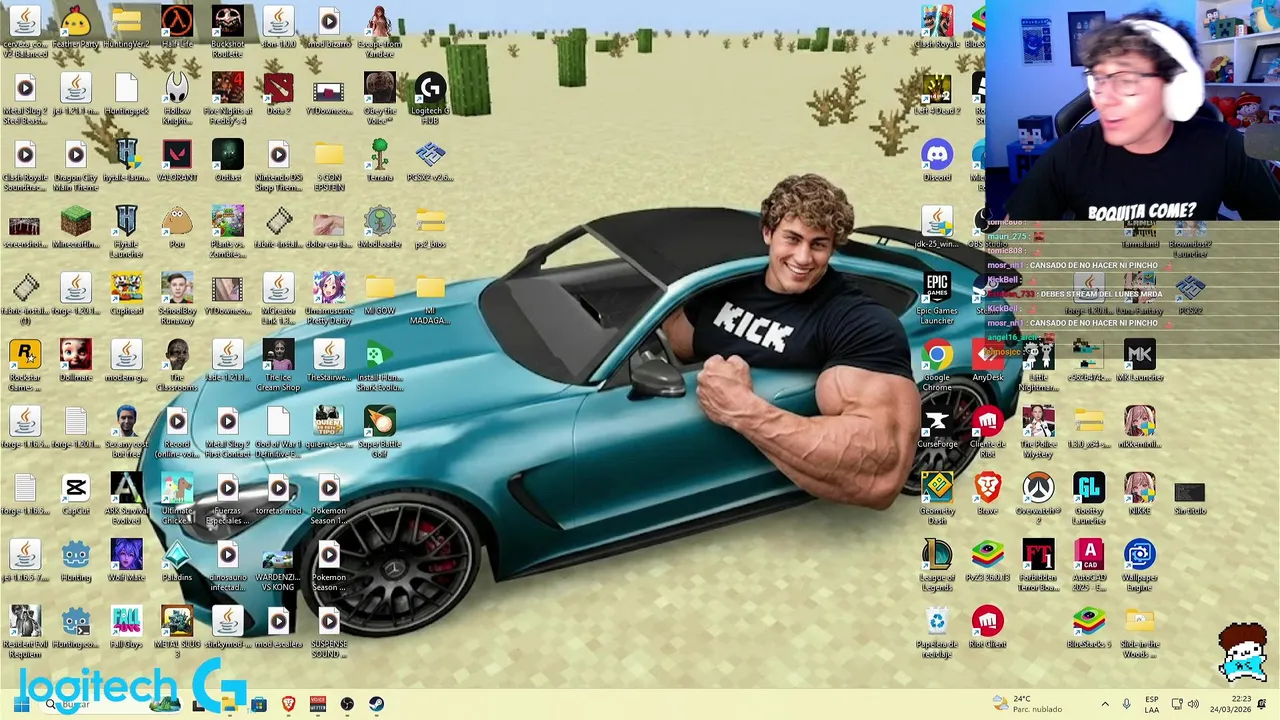Open Umamusume Pretty Derby shortcut
Viewport: 1280px width, 720px height.
pyautogui.click(x=329, y=297)
